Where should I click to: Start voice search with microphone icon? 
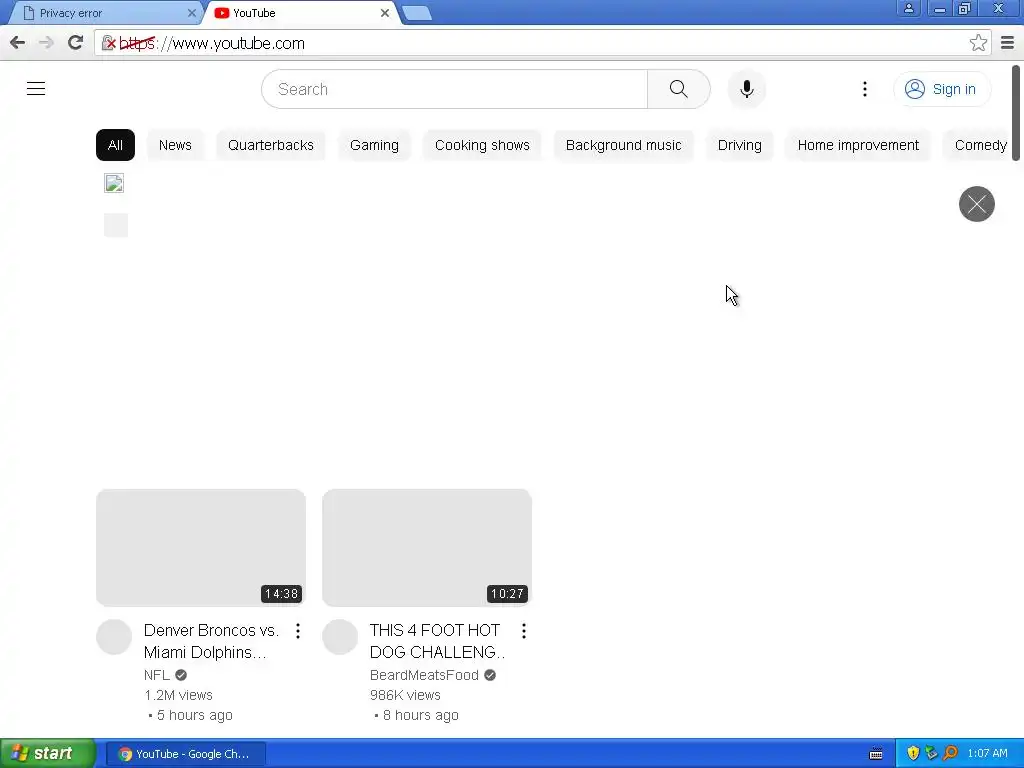tap(746, 89)
